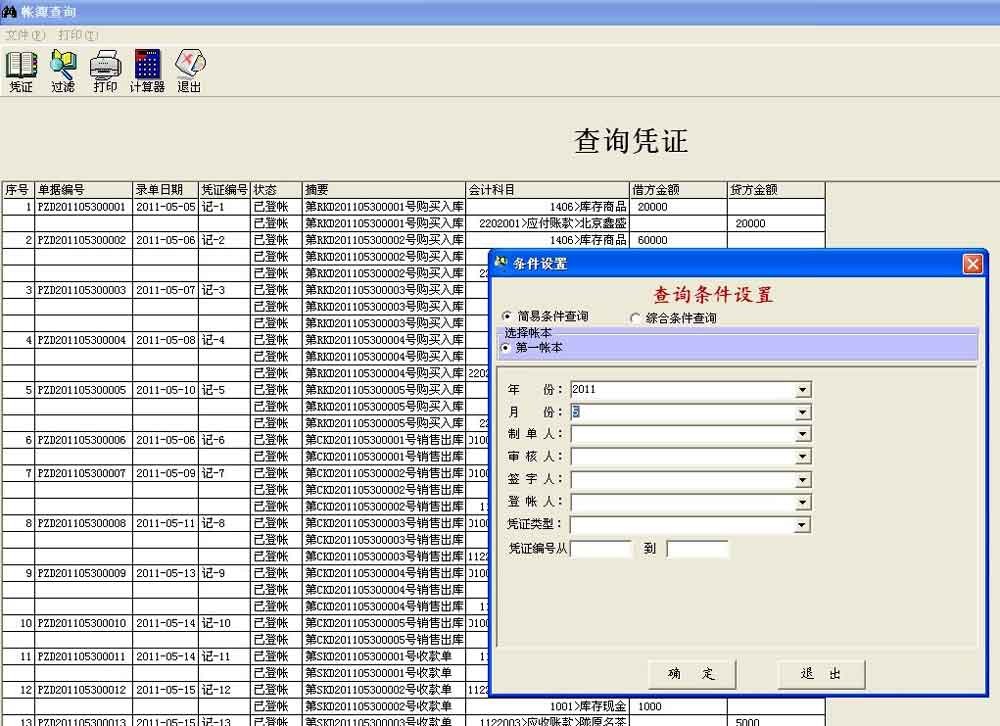
Task: Open the 凭证类型 voucher type dropdown
Action: coord(803,524)
